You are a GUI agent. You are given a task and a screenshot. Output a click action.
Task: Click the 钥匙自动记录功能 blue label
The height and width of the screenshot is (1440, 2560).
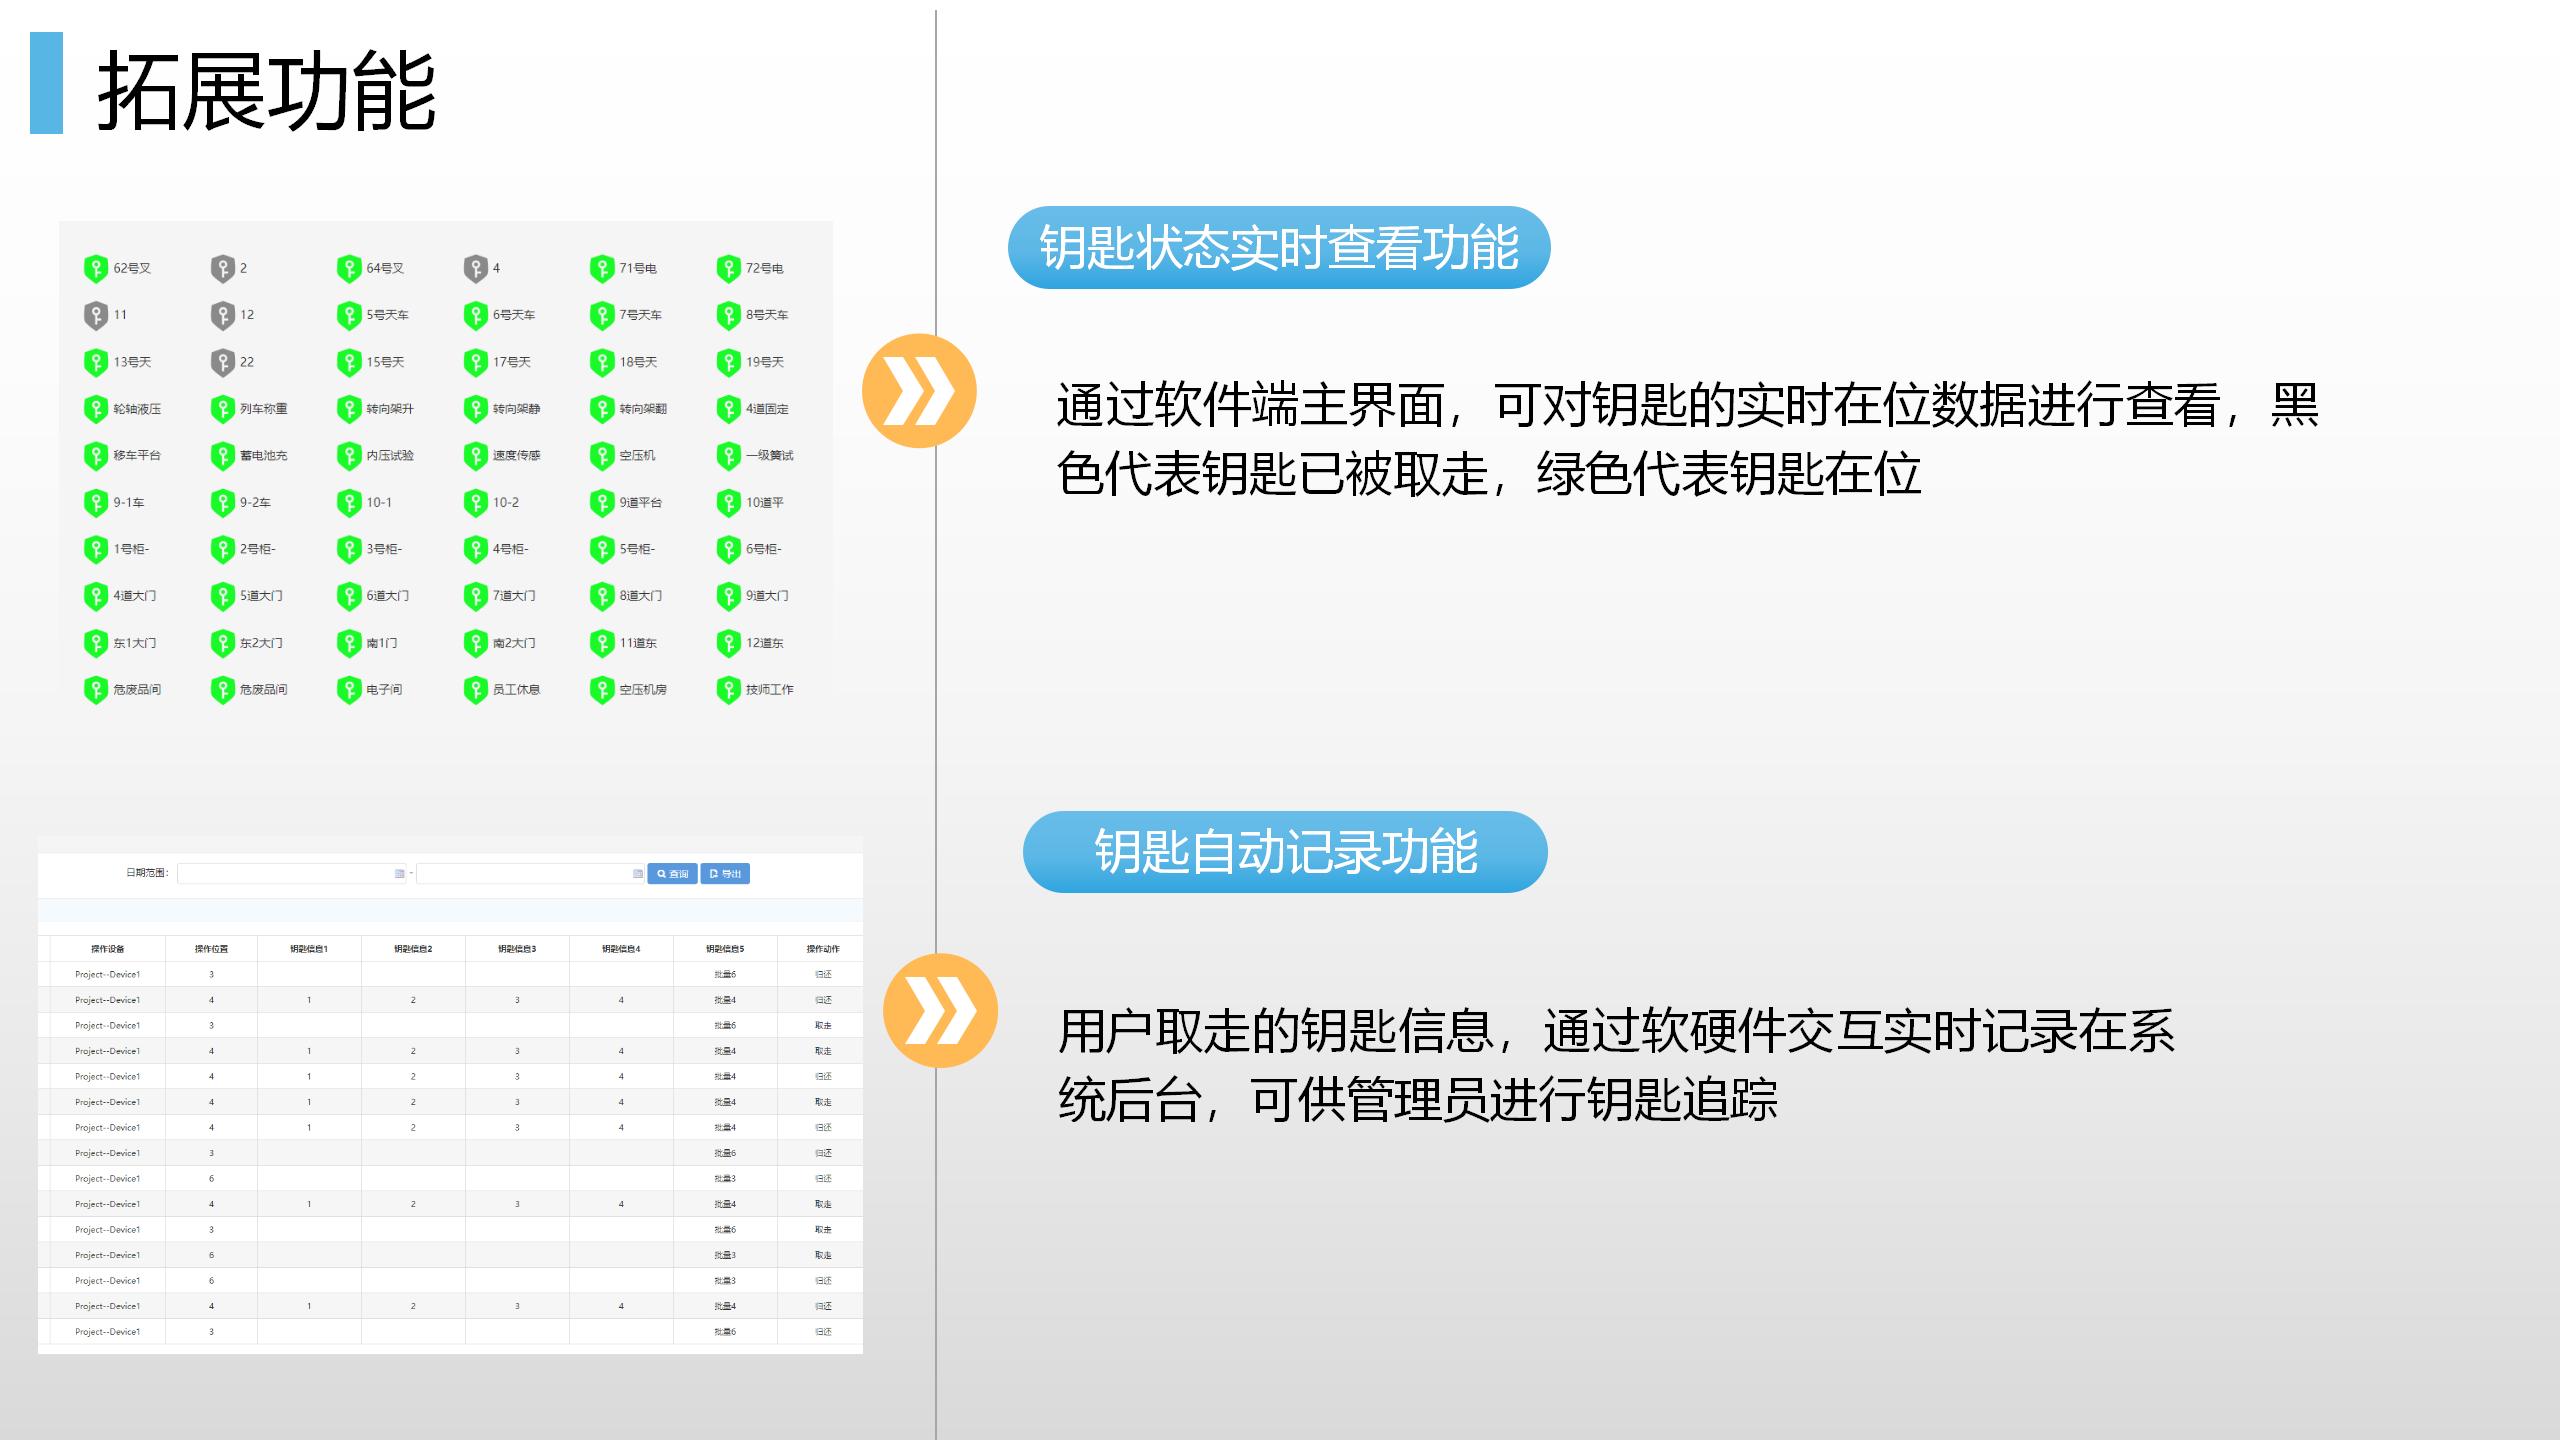point(1285,852)
